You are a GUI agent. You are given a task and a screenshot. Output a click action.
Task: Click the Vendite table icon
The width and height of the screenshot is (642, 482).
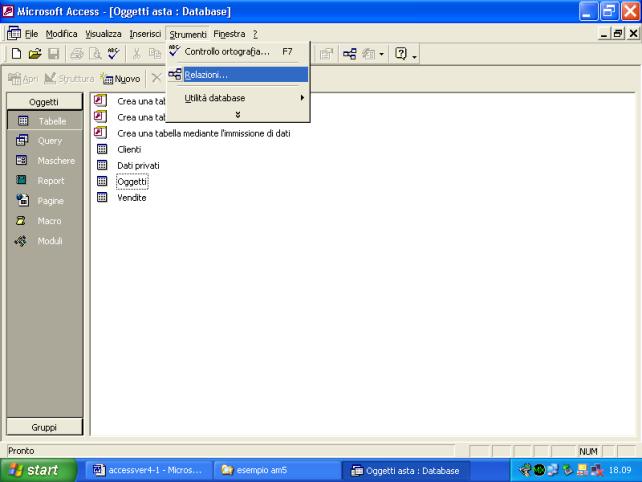click(x=102, y=197)
